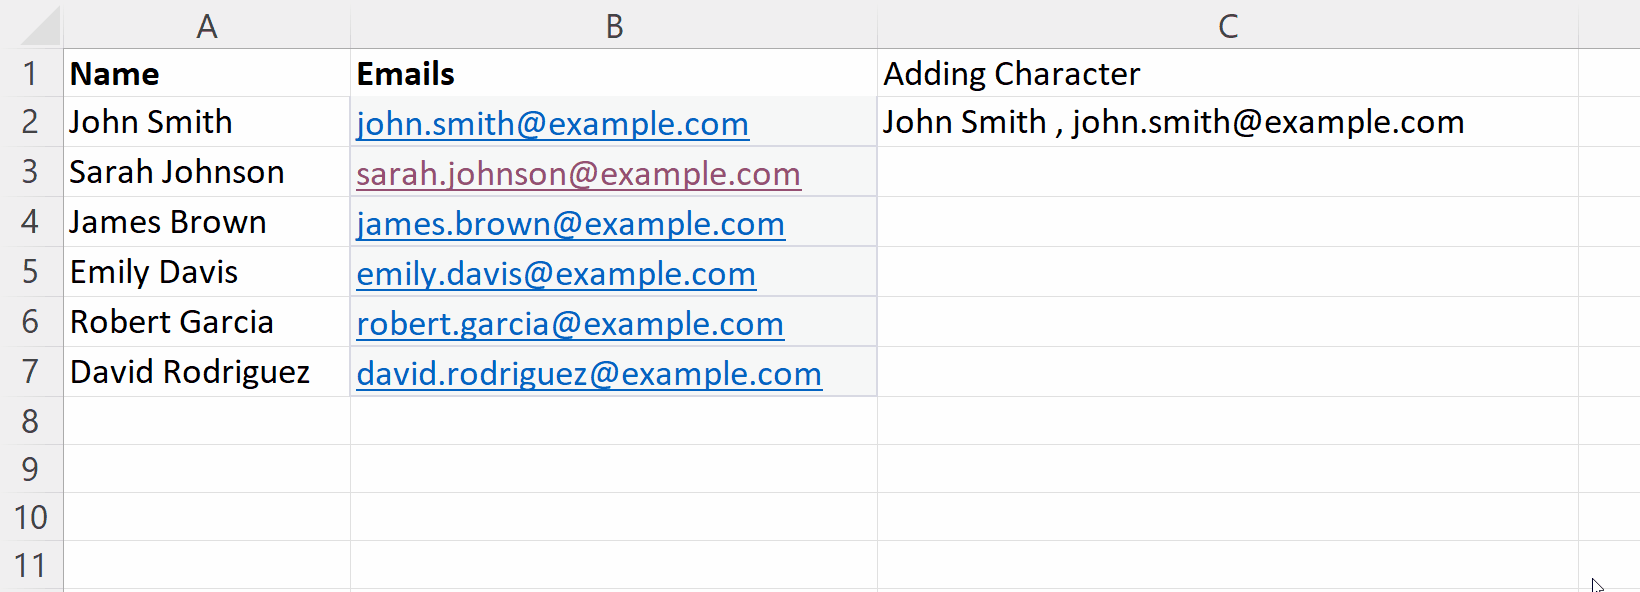Select the Adding Character header cell

click(x=1228, y=73)
